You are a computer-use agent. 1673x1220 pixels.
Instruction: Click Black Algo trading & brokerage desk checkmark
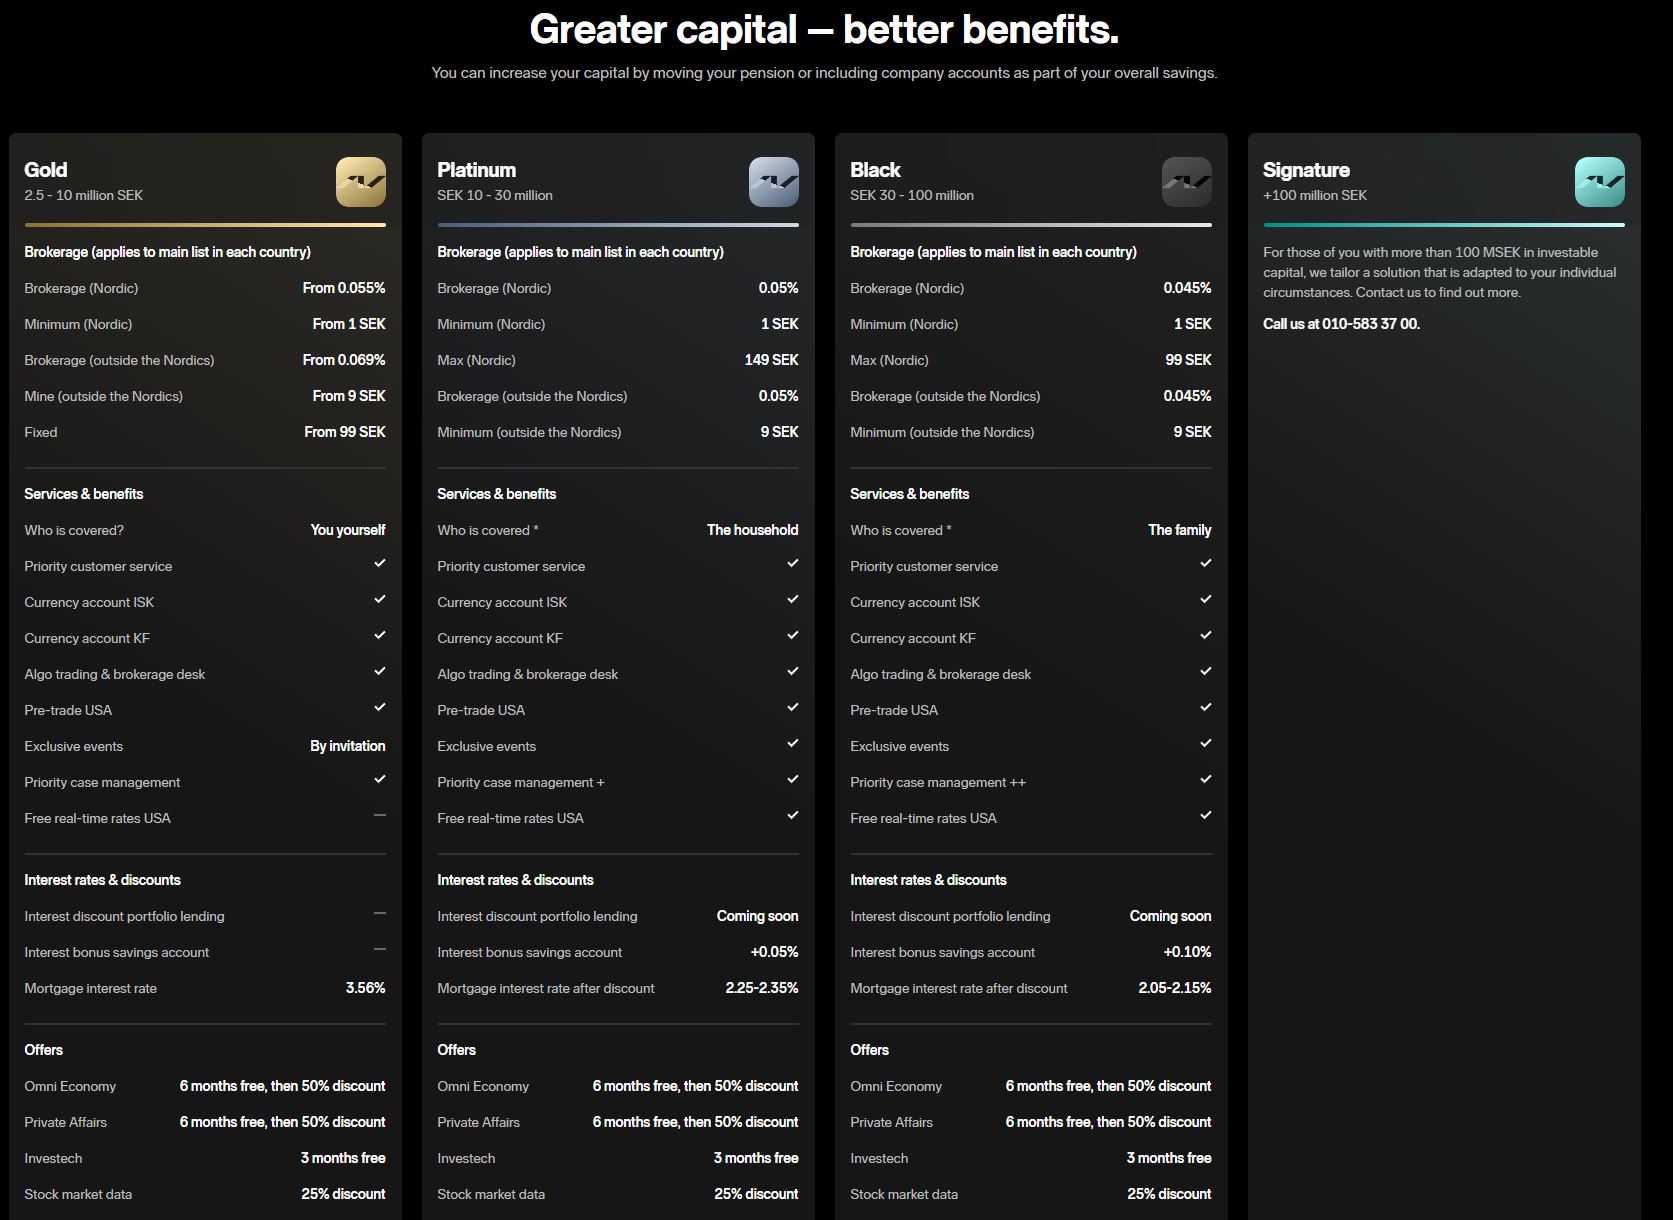click(1206, 672)
